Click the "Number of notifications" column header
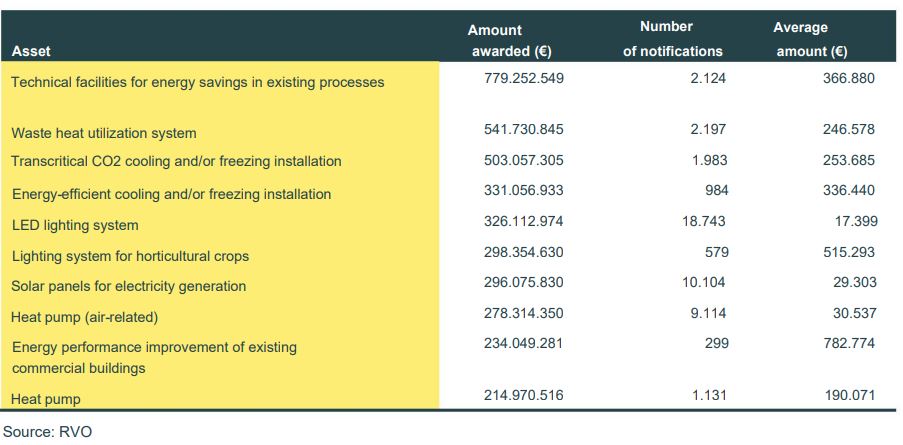The image size is (903, 445). pyautogui.click(x=672, y=39)
